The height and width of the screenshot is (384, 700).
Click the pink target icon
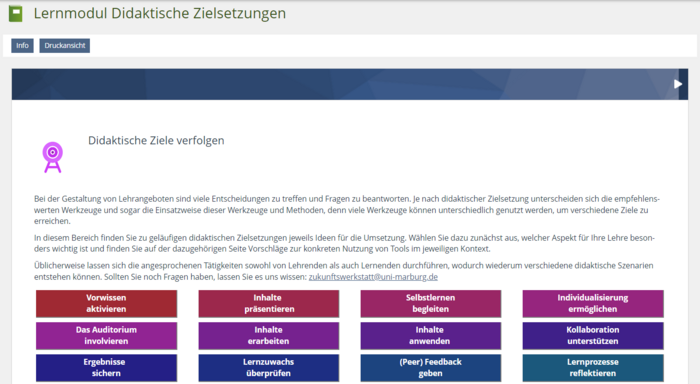click(53, 157)
